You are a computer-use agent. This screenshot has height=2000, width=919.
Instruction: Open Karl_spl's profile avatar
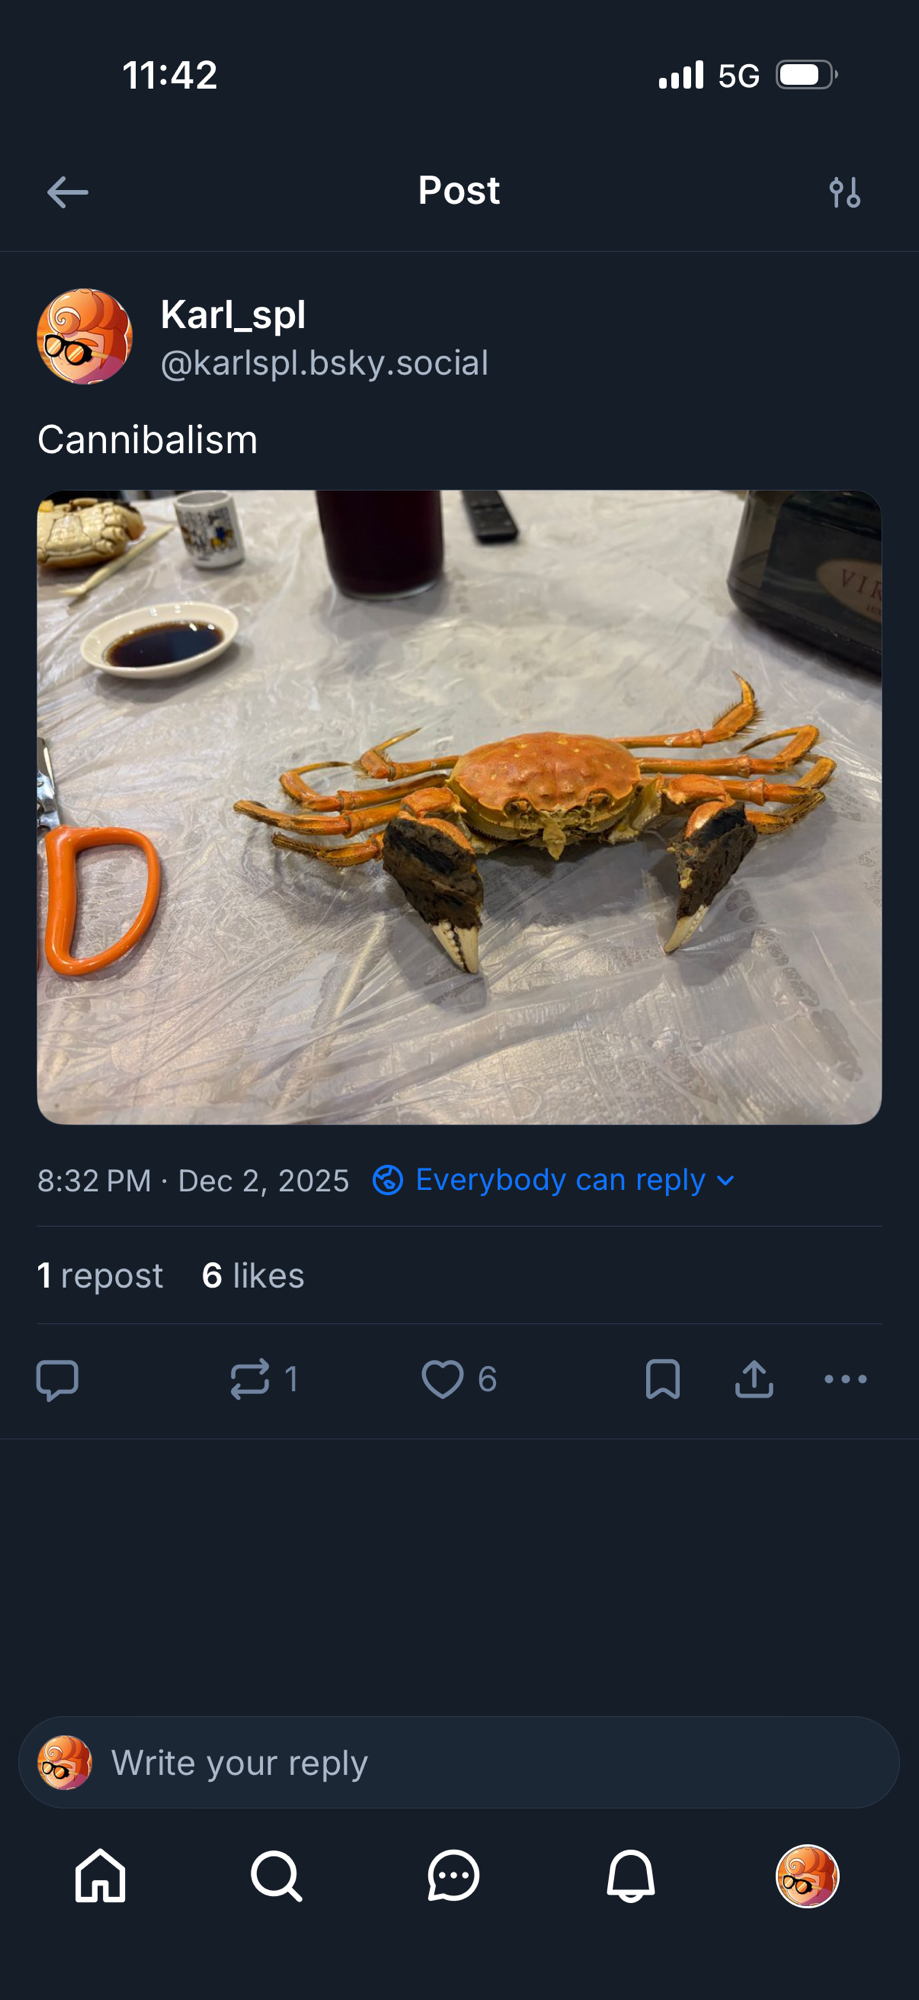tap(84, 337)
